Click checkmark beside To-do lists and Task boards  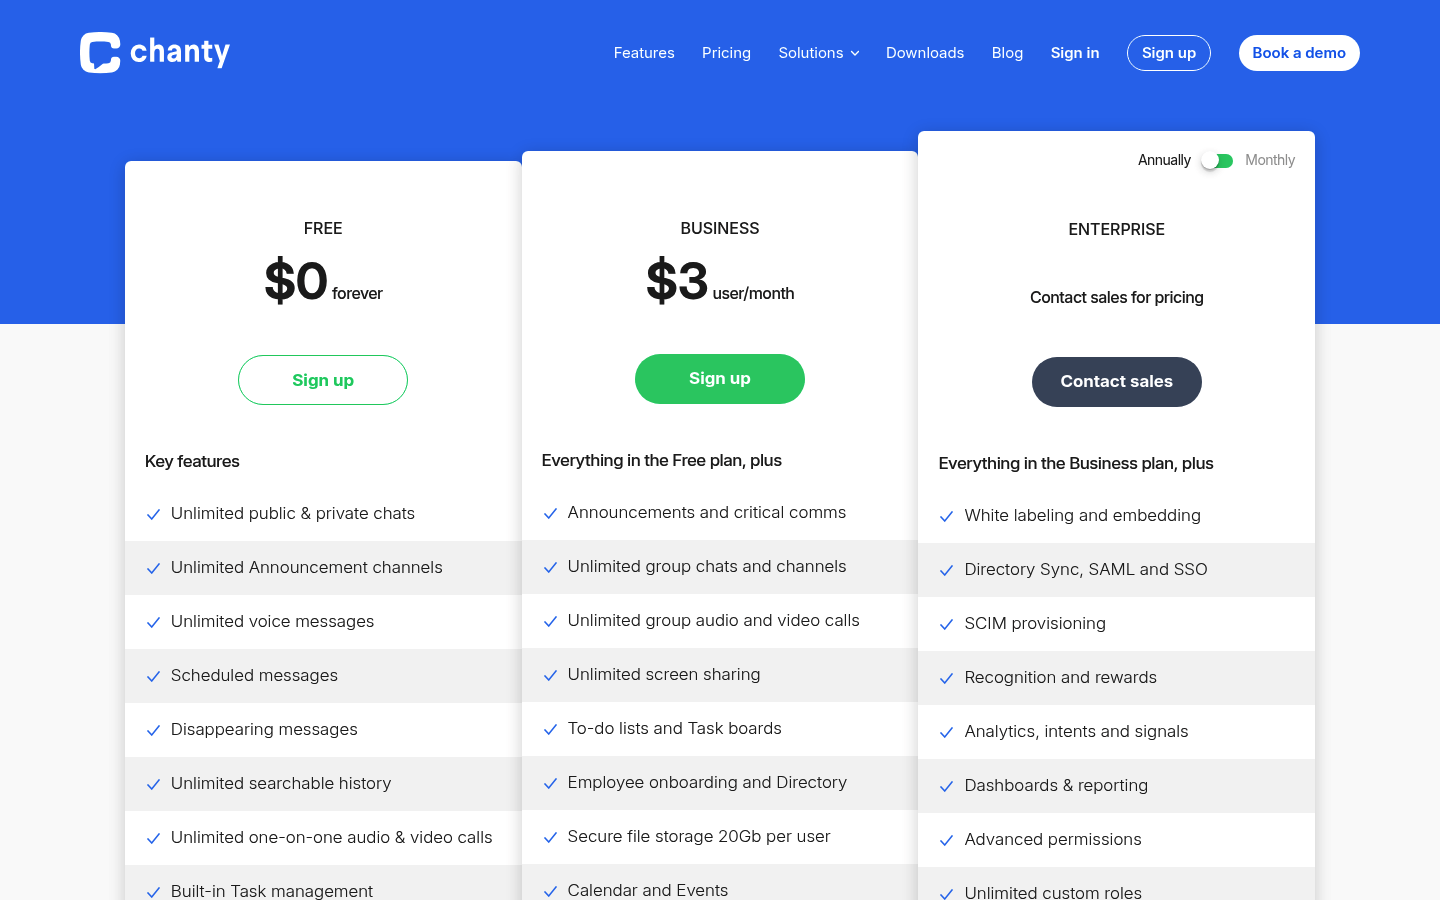(x=550, y=730)
